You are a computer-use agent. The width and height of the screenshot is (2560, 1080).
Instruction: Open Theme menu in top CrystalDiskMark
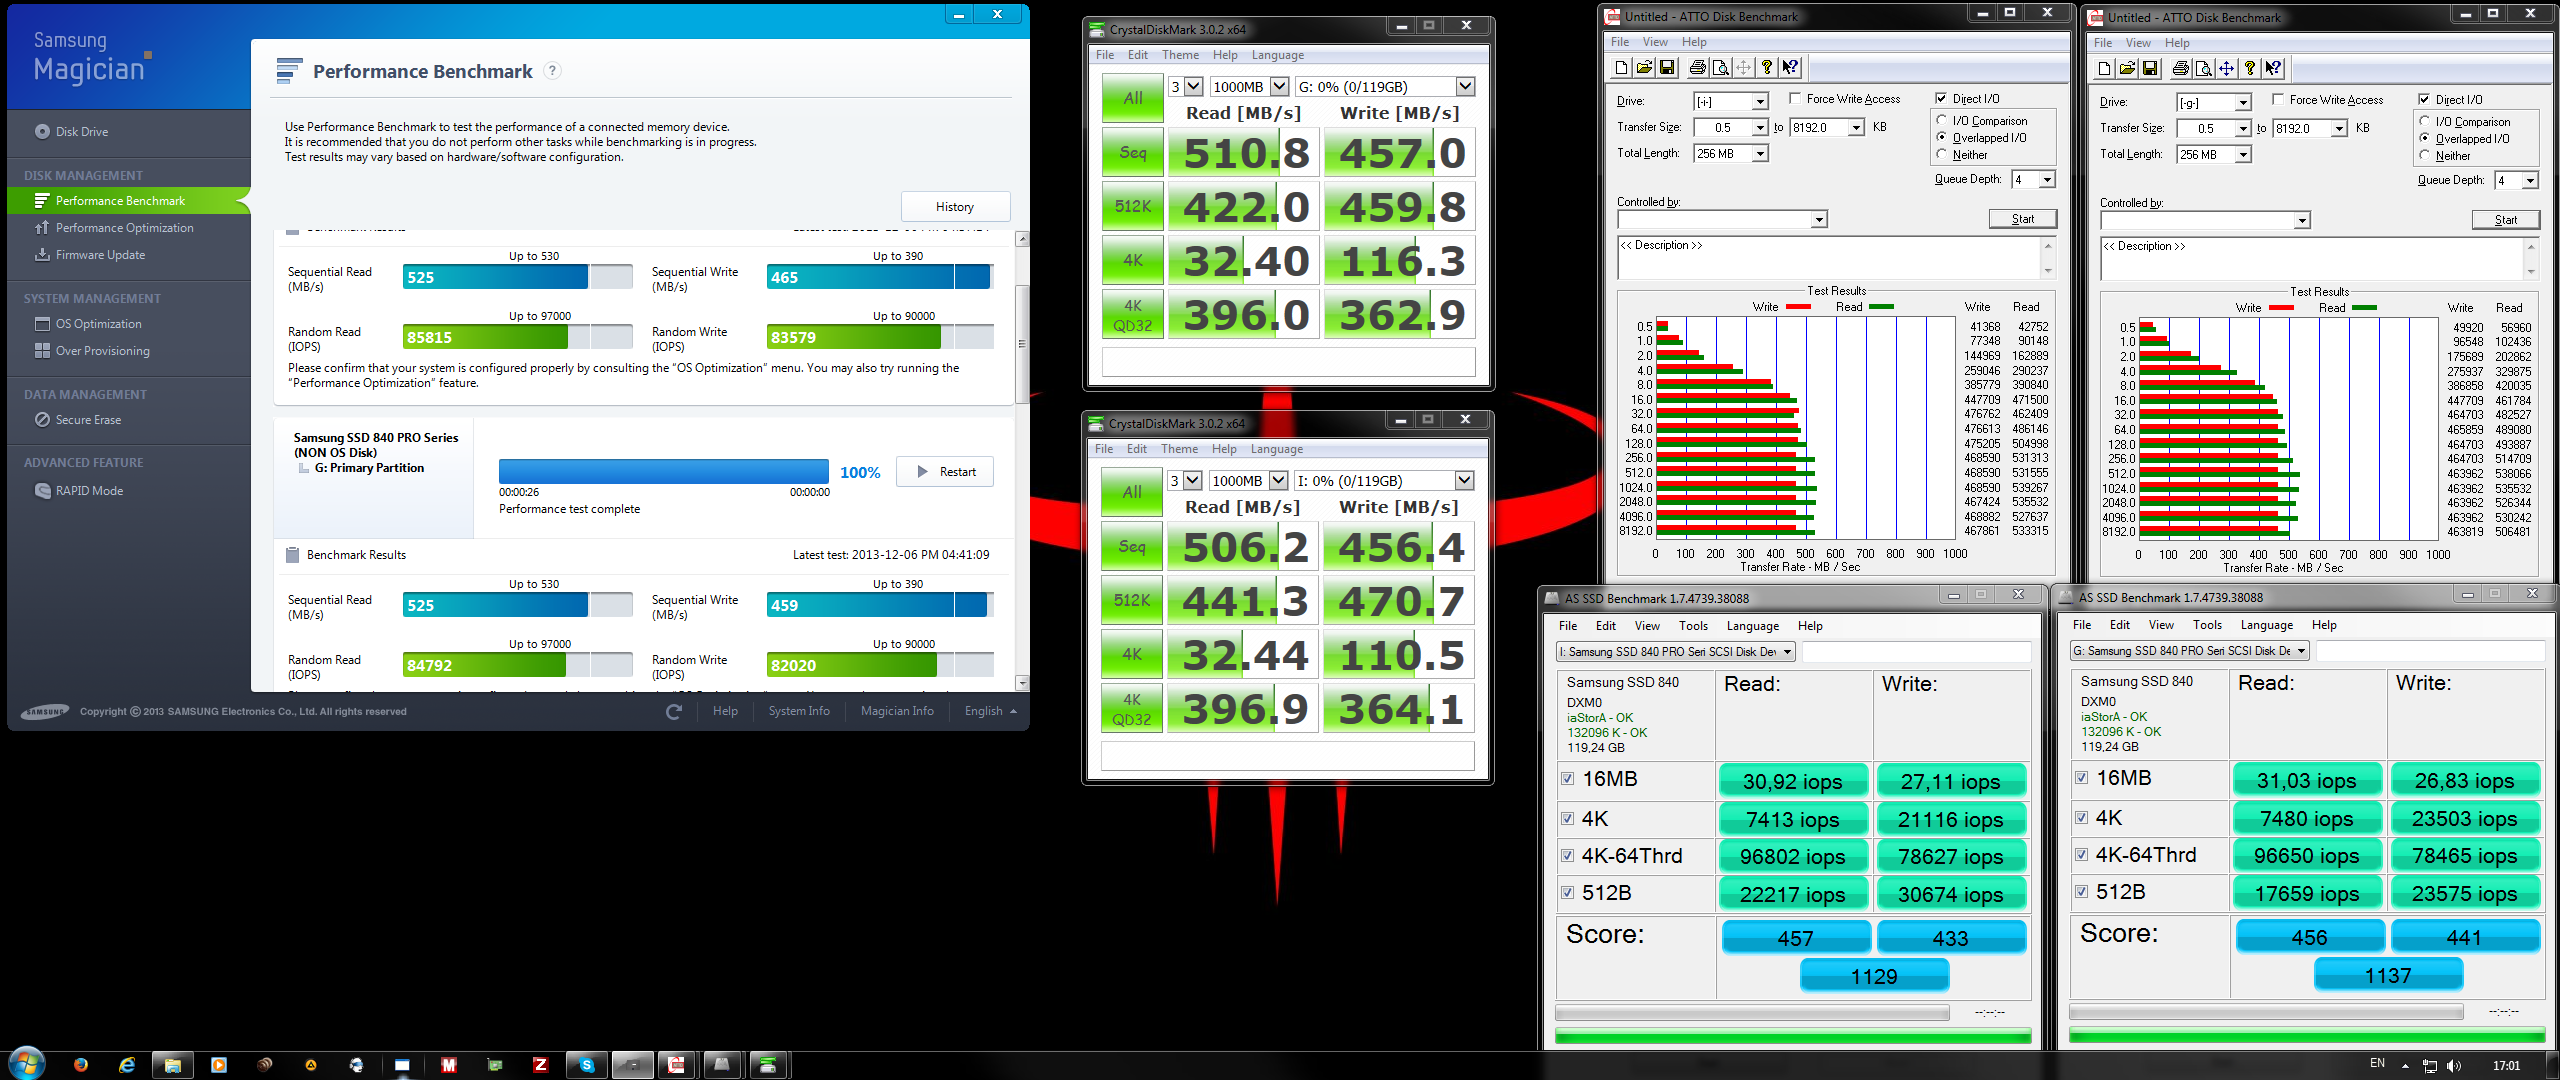point(1180,55)
